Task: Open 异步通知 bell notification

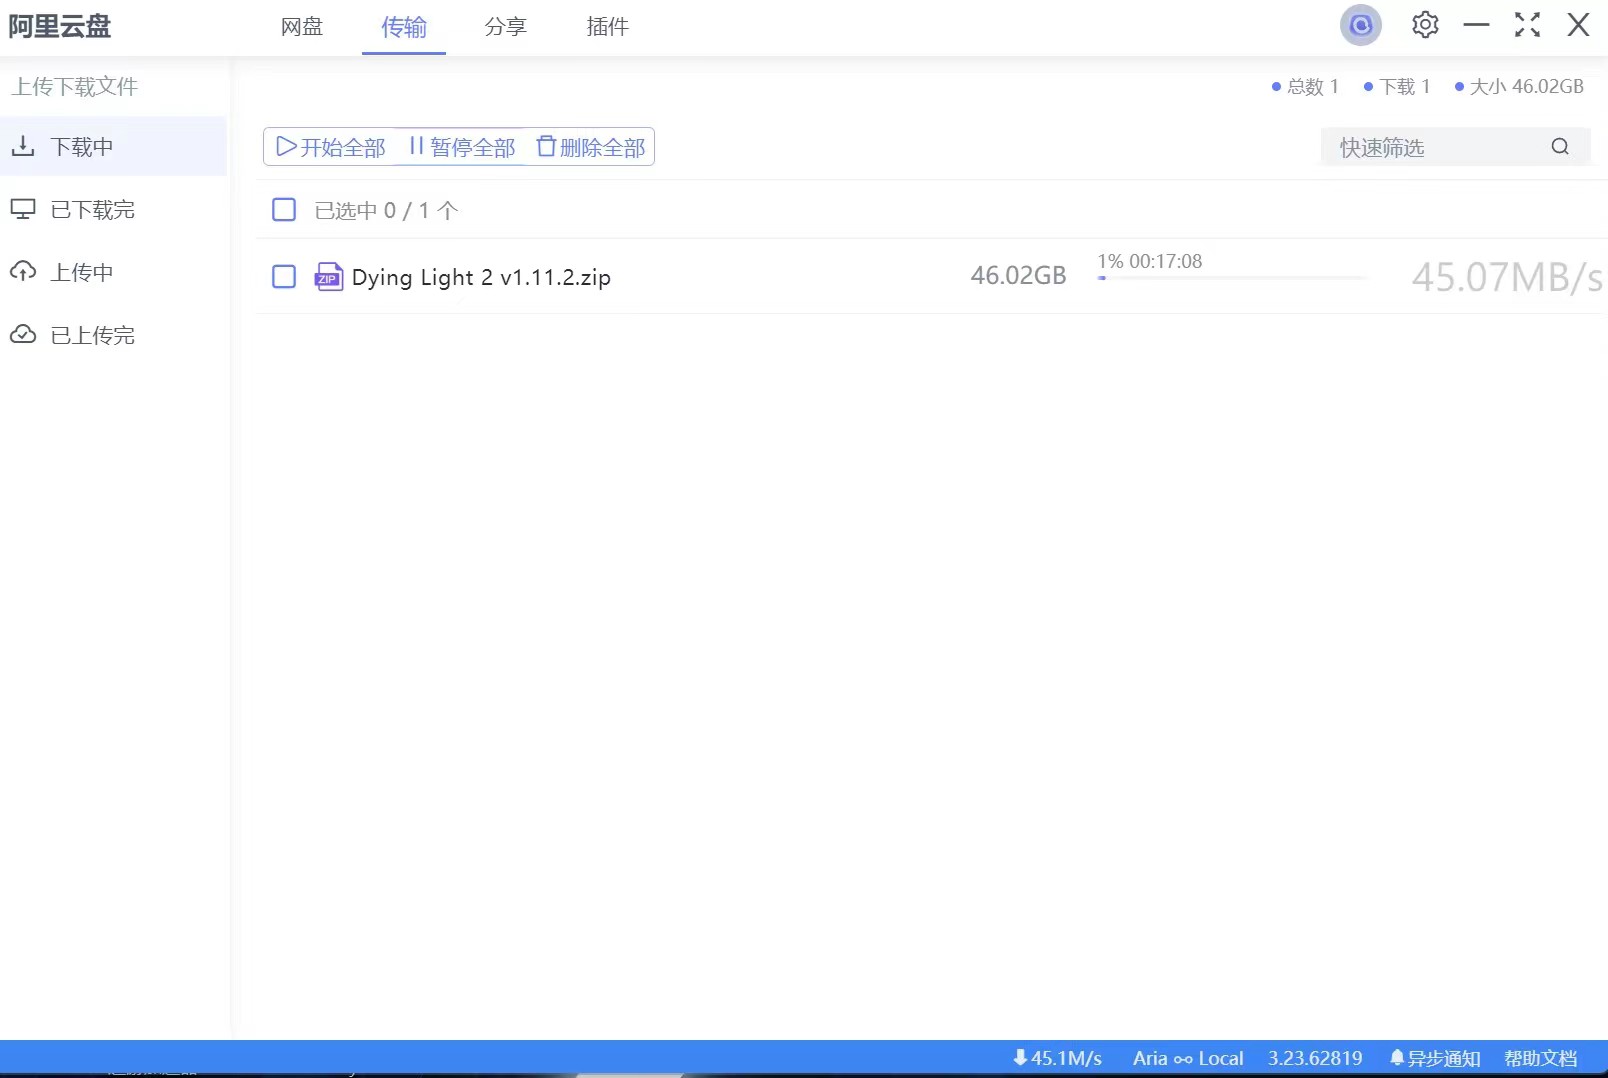Action: point(1435,1058)
